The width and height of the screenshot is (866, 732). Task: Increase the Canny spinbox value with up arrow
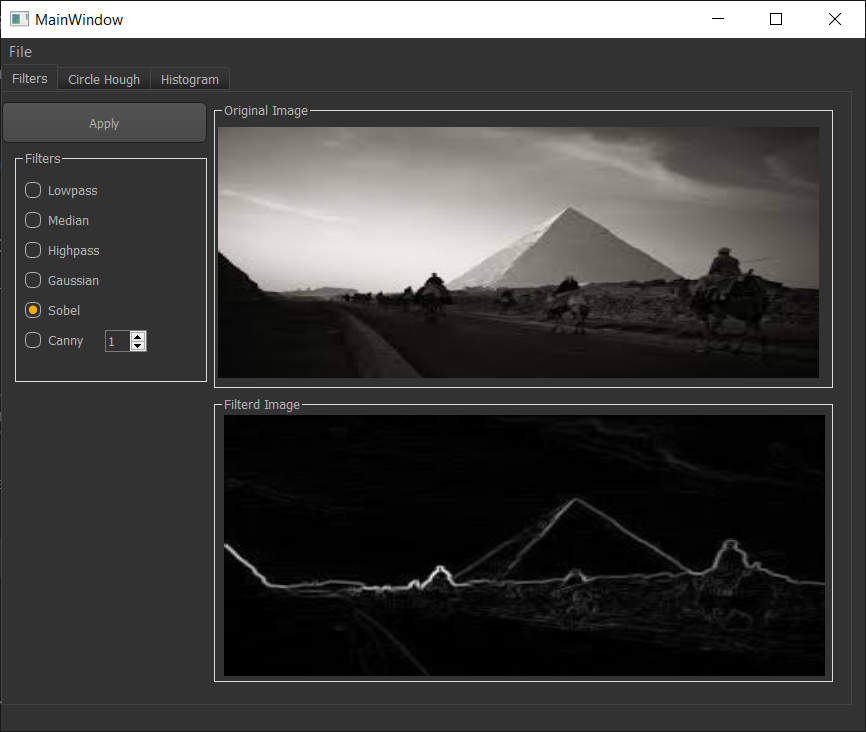coord(138,336)
